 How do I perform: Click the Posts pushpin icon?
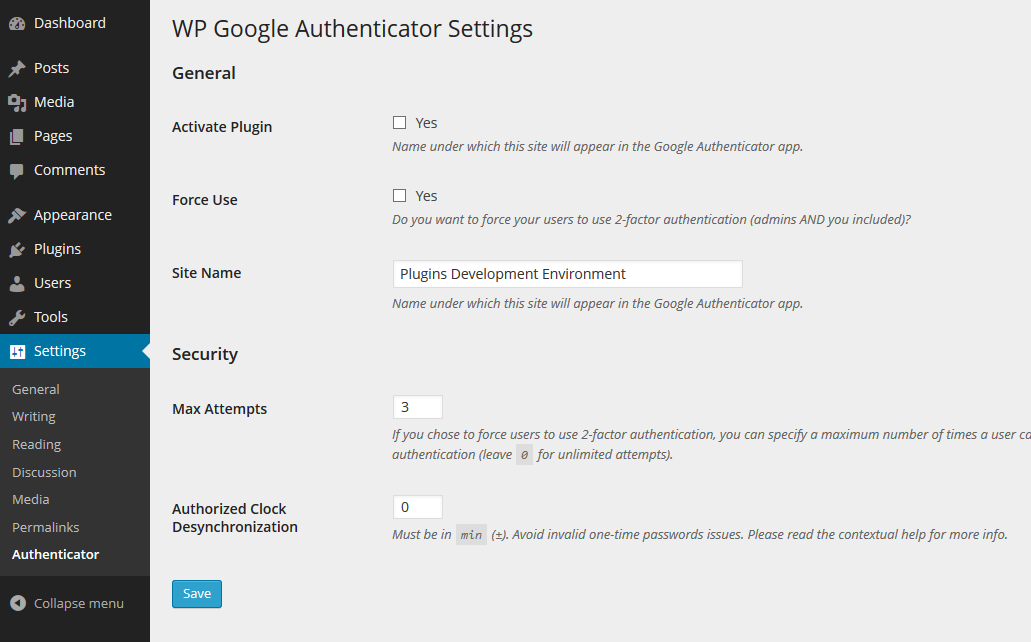point(17,68)
